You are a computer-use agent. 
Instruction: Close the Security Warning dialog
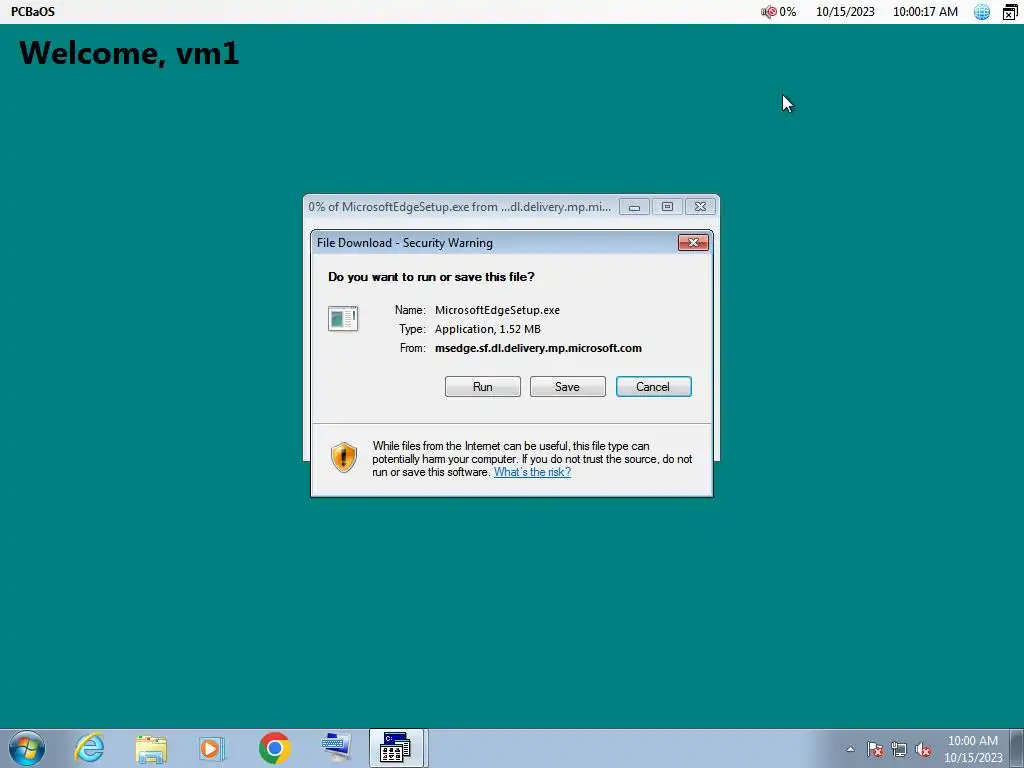pos(693,243)
